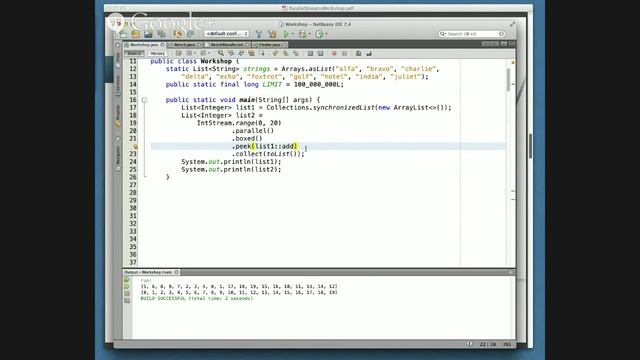The image size is (640, 360).
Task: Toggle Rectangular Selection in editor toolbar
Action: pyautogui.click(x=262, y=53)
